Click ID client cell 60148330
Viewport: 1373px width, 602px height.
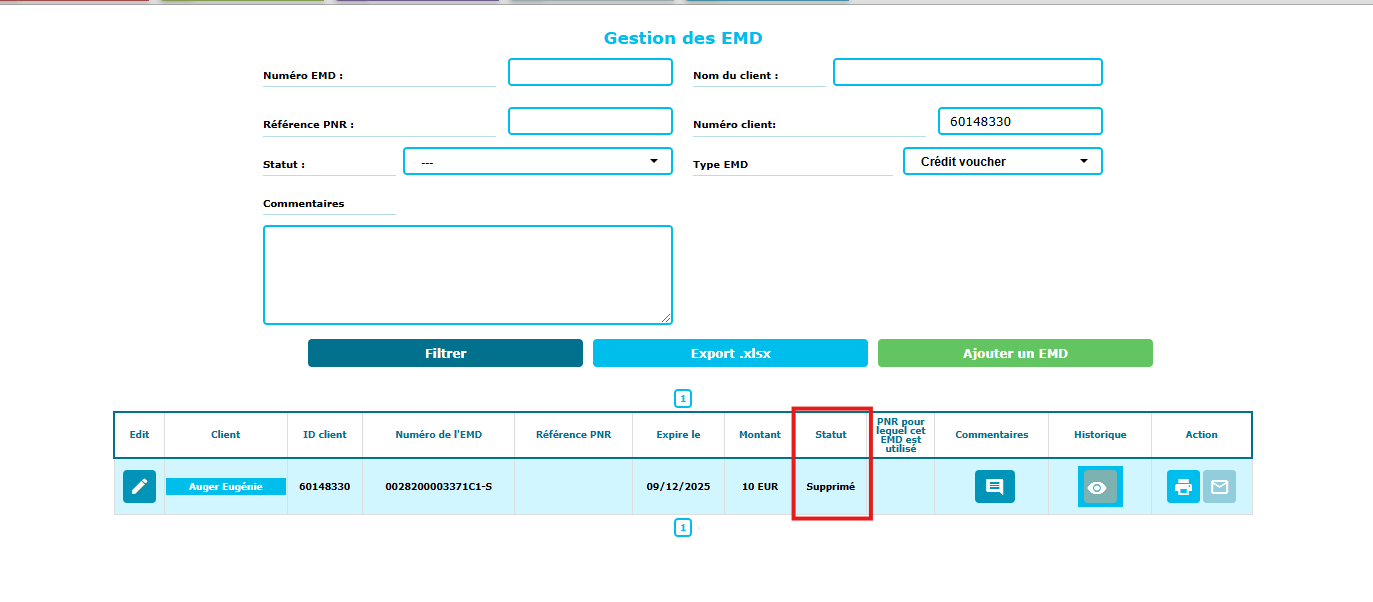point(325,486)
